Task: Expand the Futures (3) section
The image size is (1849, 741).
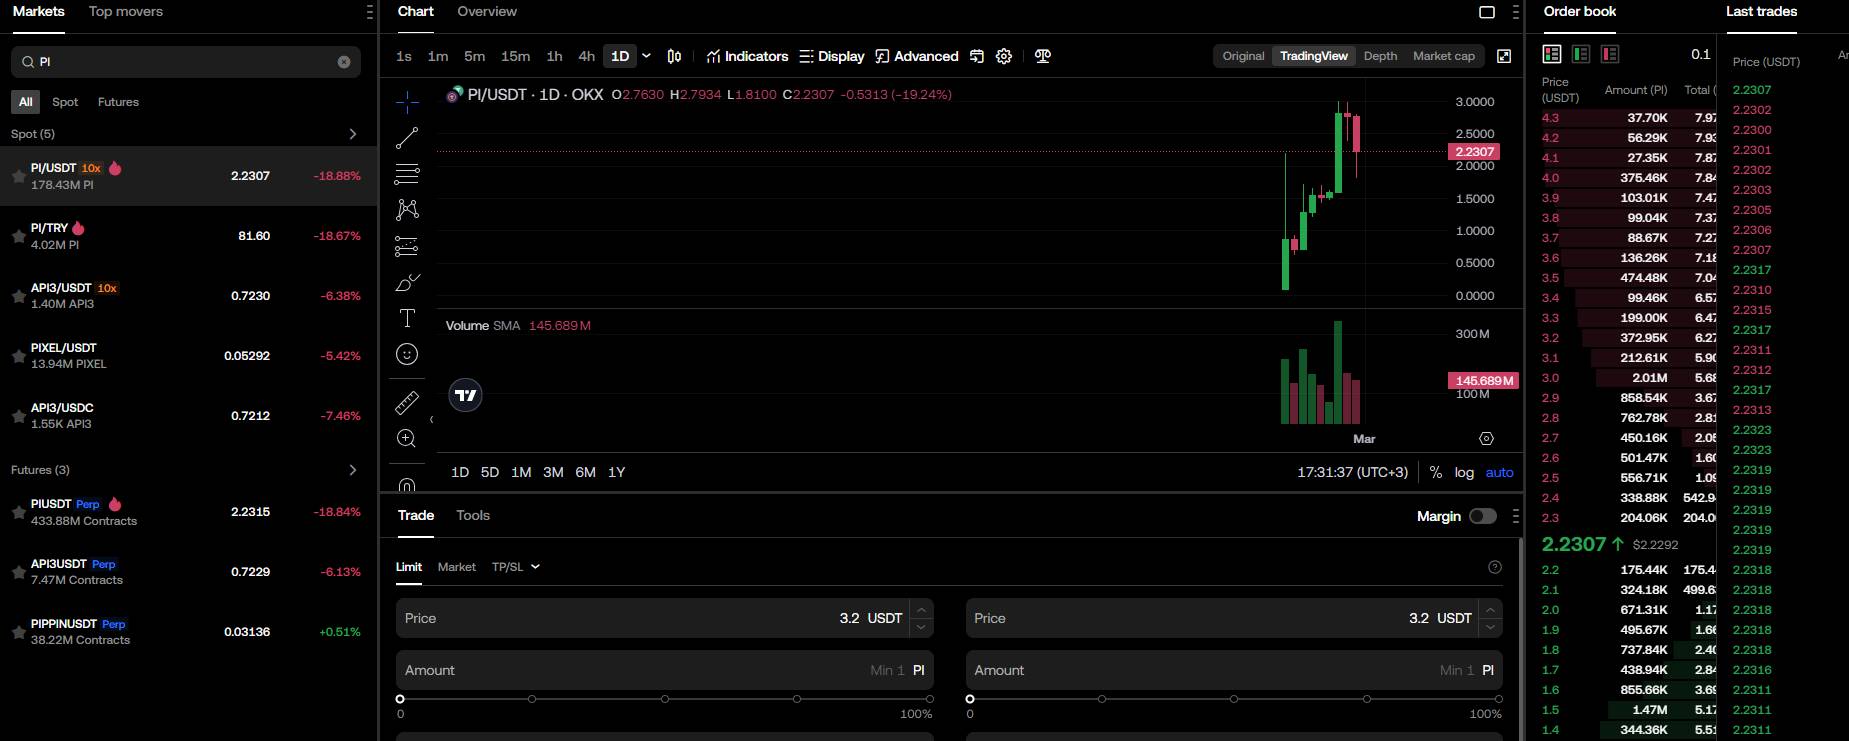Action: coord(352,470)
